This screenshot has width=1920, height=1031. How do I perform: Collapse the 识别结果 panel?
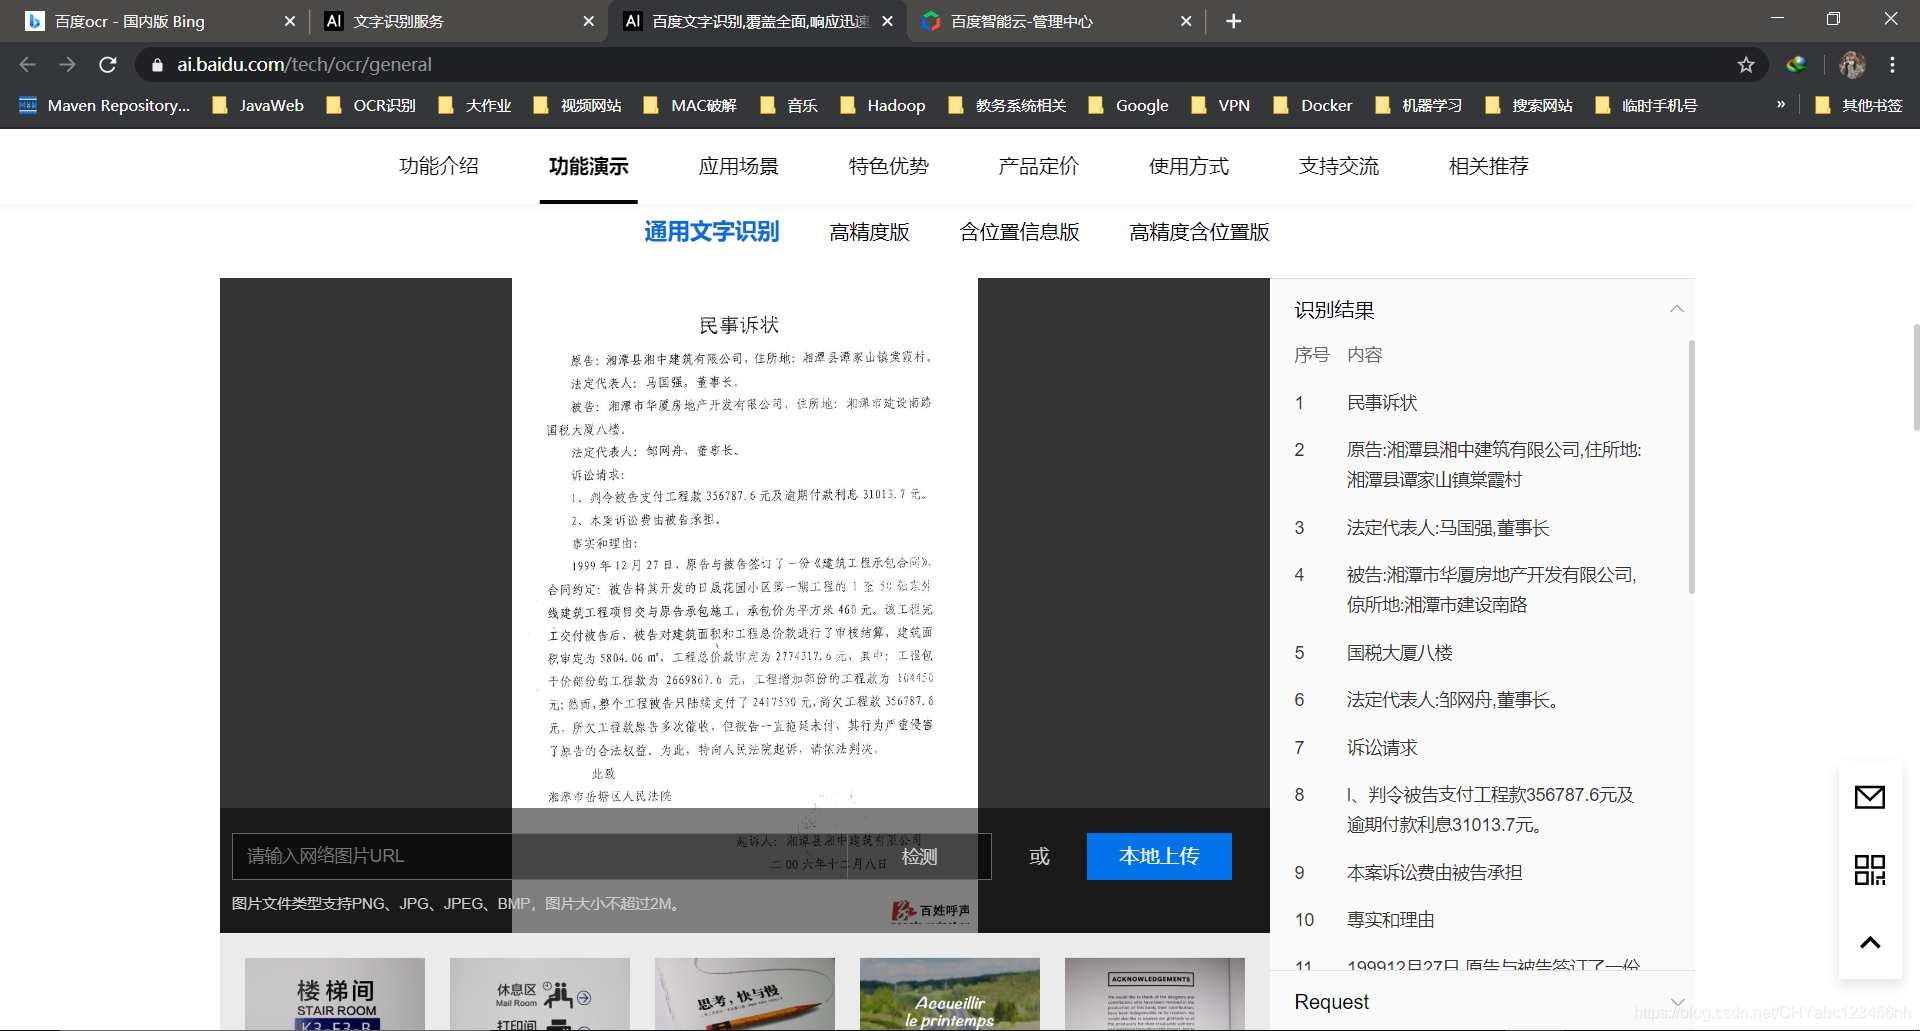1677,309
